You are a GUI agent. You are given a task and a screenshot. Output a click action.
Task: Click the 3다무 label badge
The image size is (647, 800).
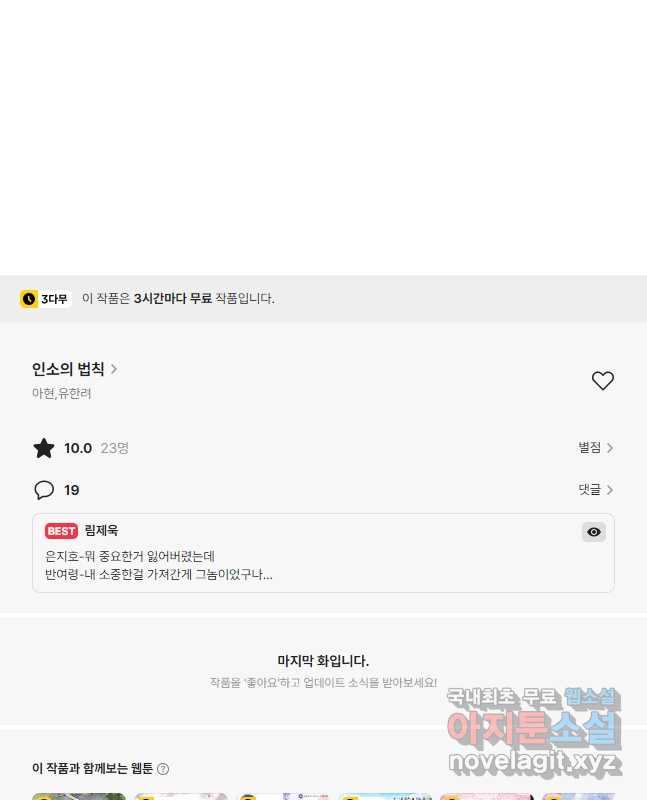tap(45, 299)
